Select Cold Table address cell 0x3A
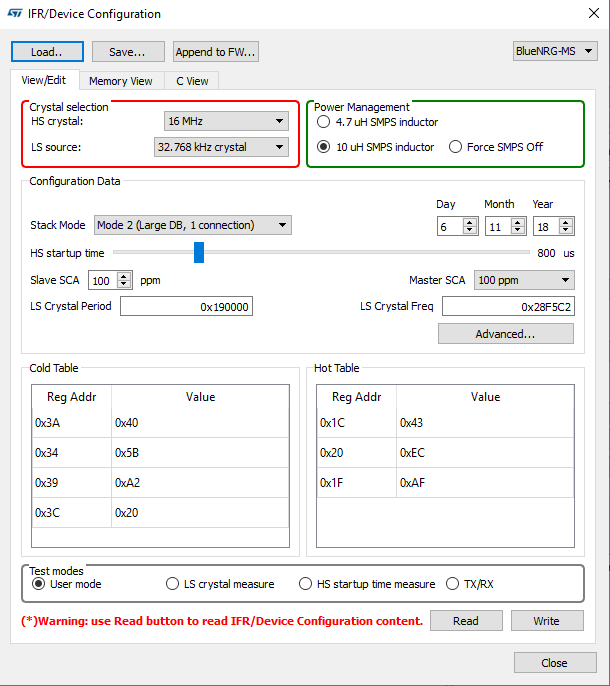 [x=72, y=423]
